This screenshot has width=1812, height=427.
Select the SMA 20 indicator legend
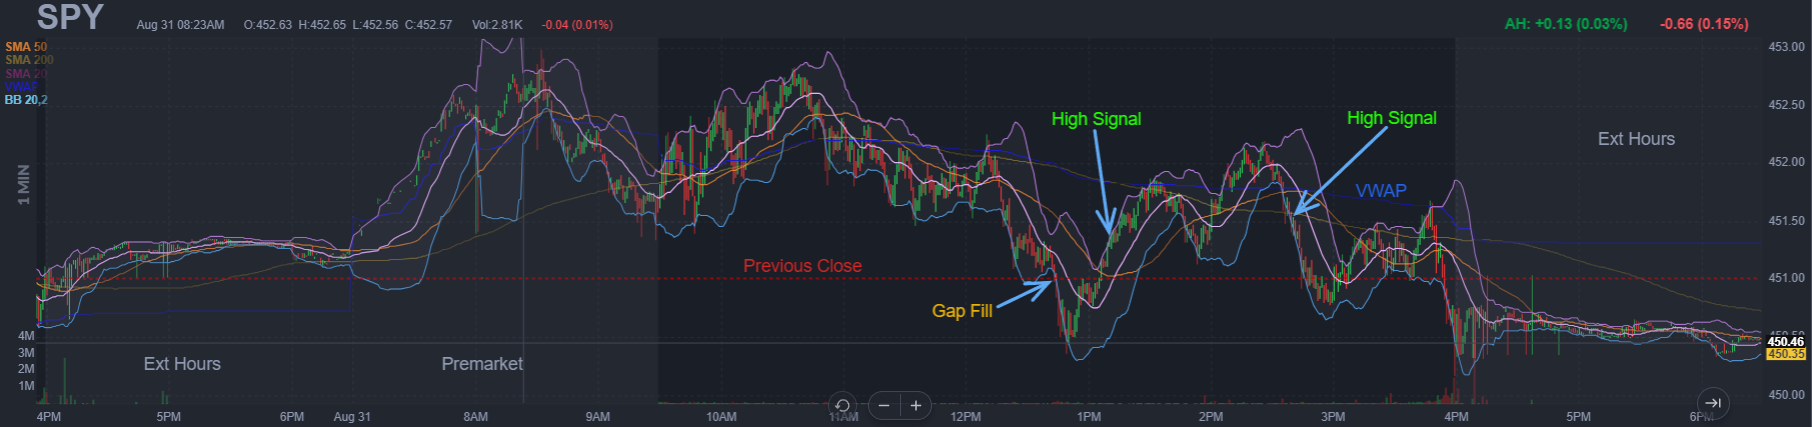[x=26, y=74]
